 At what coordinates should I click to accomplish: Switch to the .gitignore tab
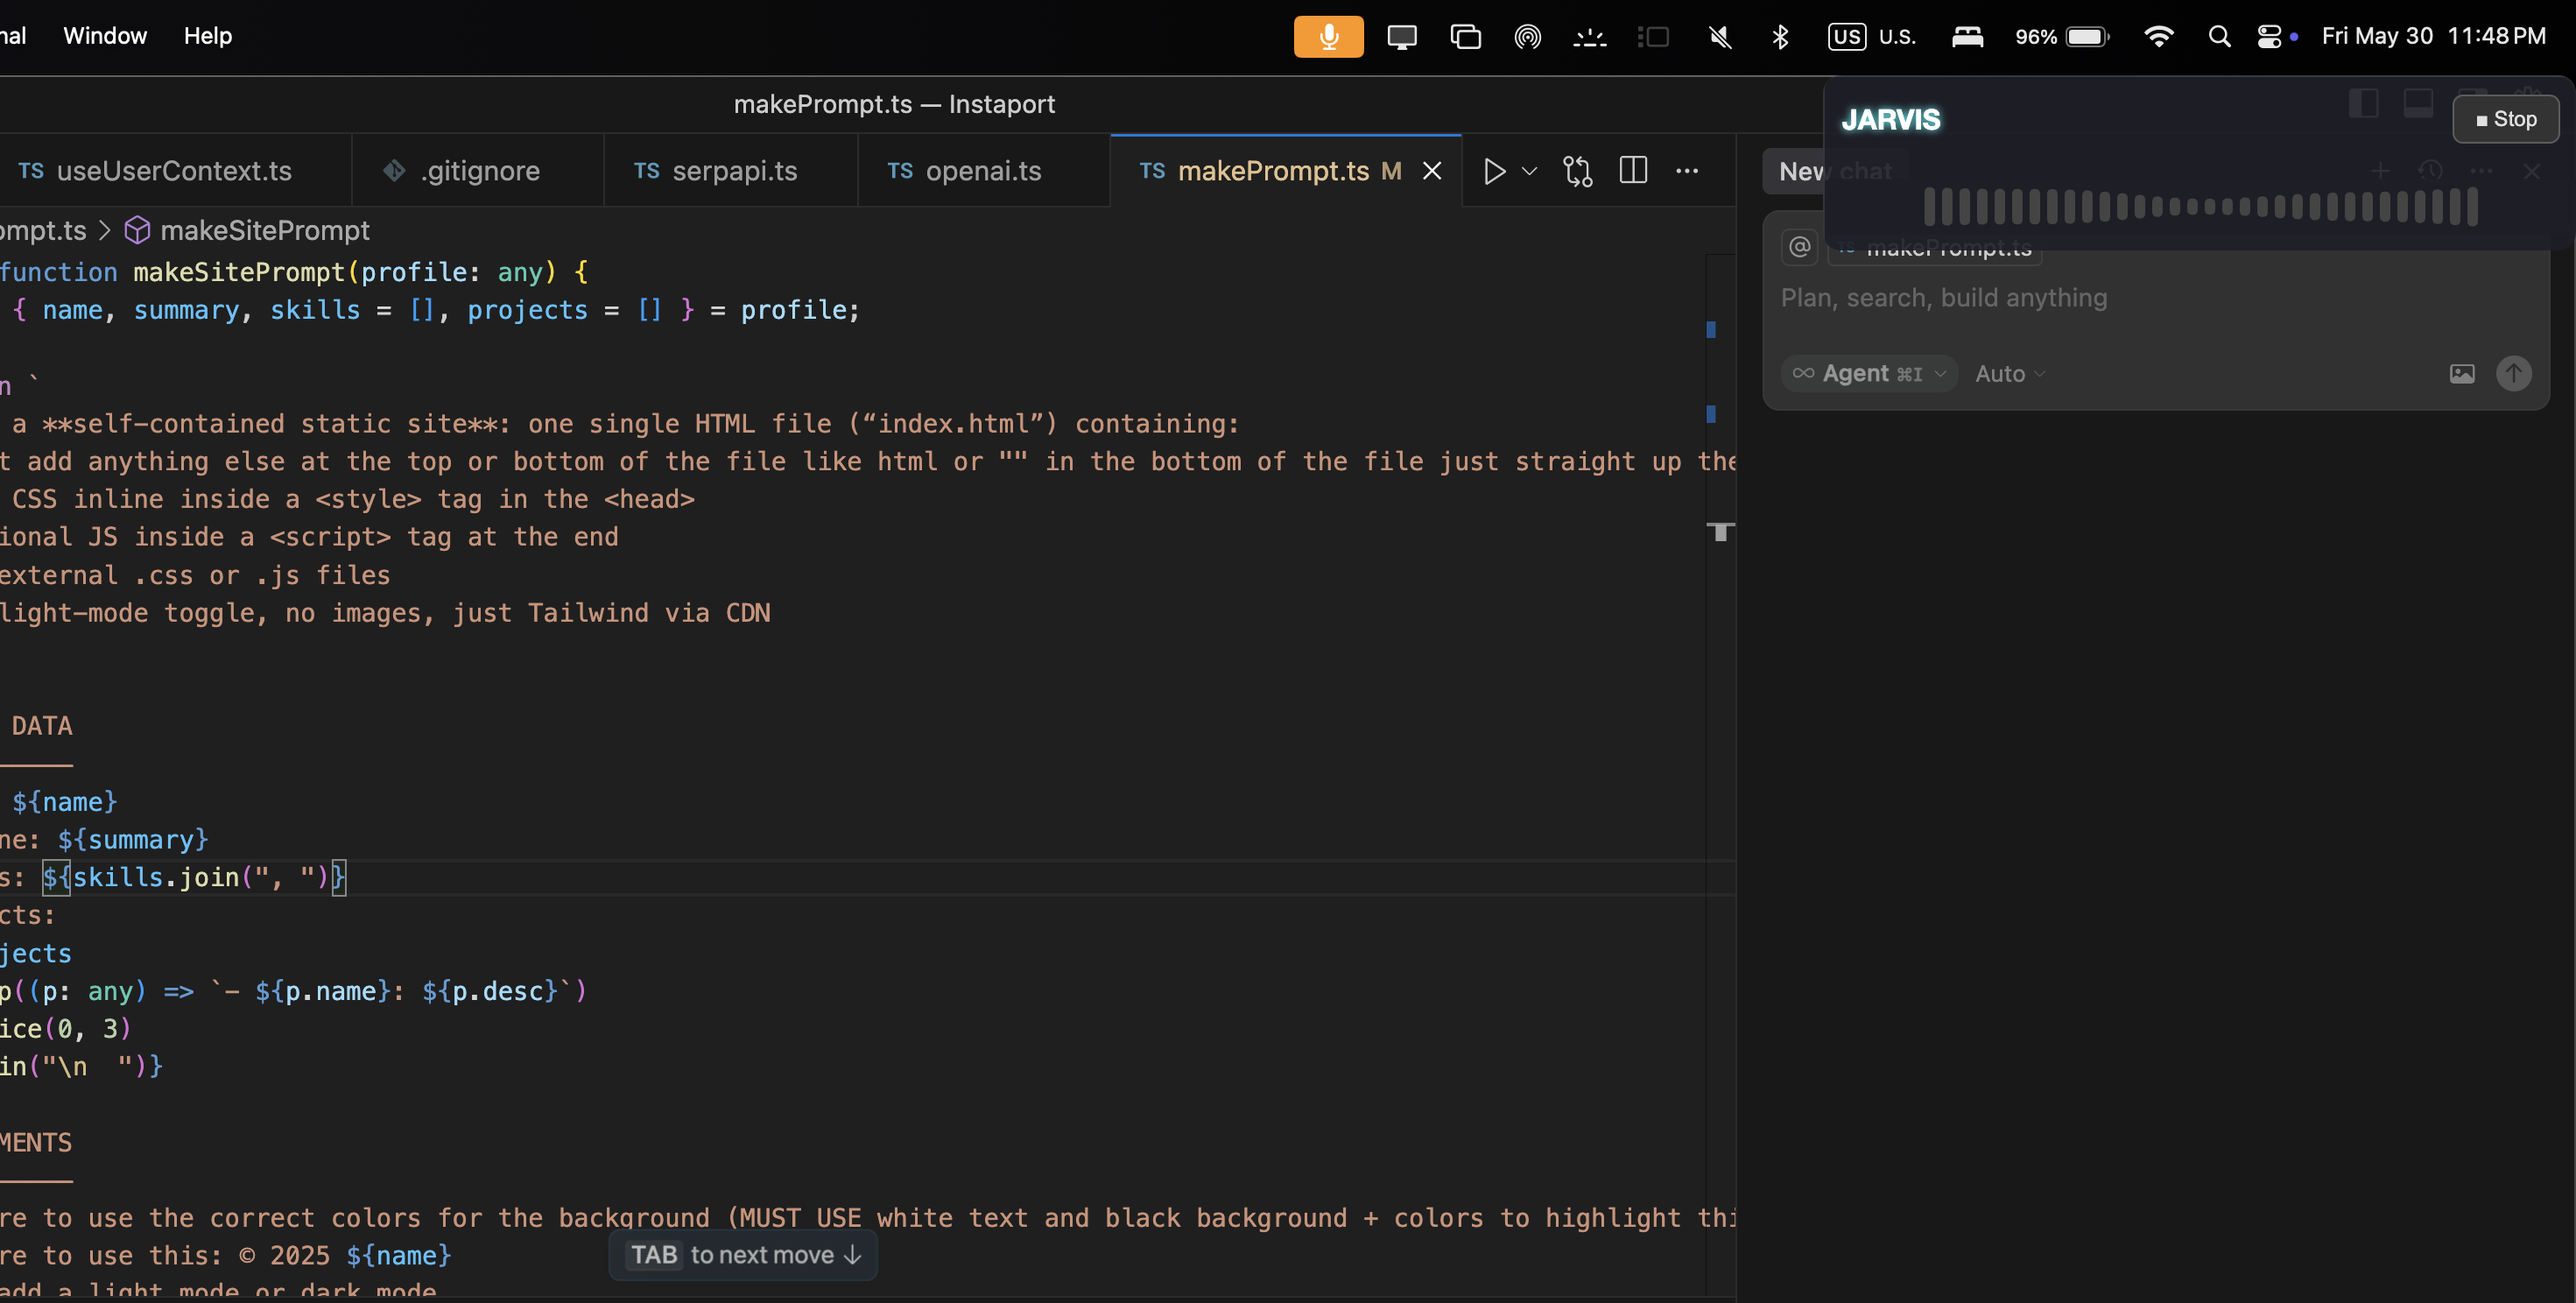478,171
